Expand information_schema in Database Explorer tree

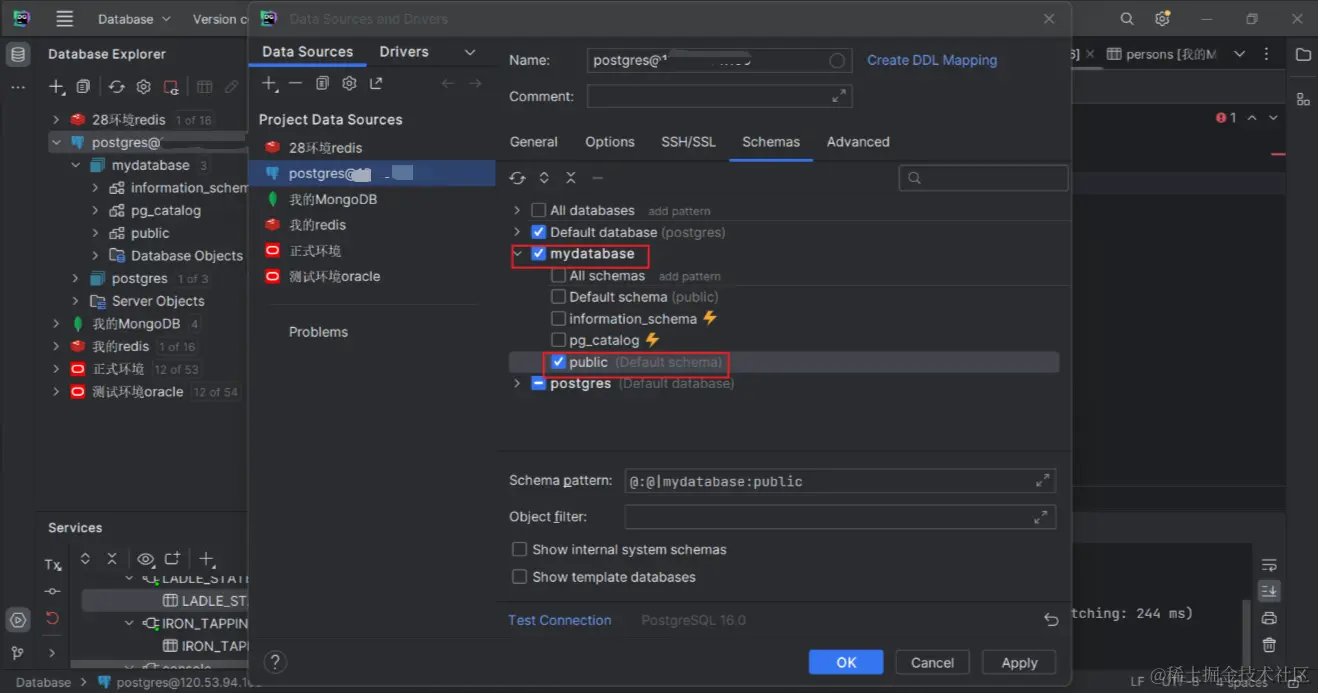(x=95, y=188)
